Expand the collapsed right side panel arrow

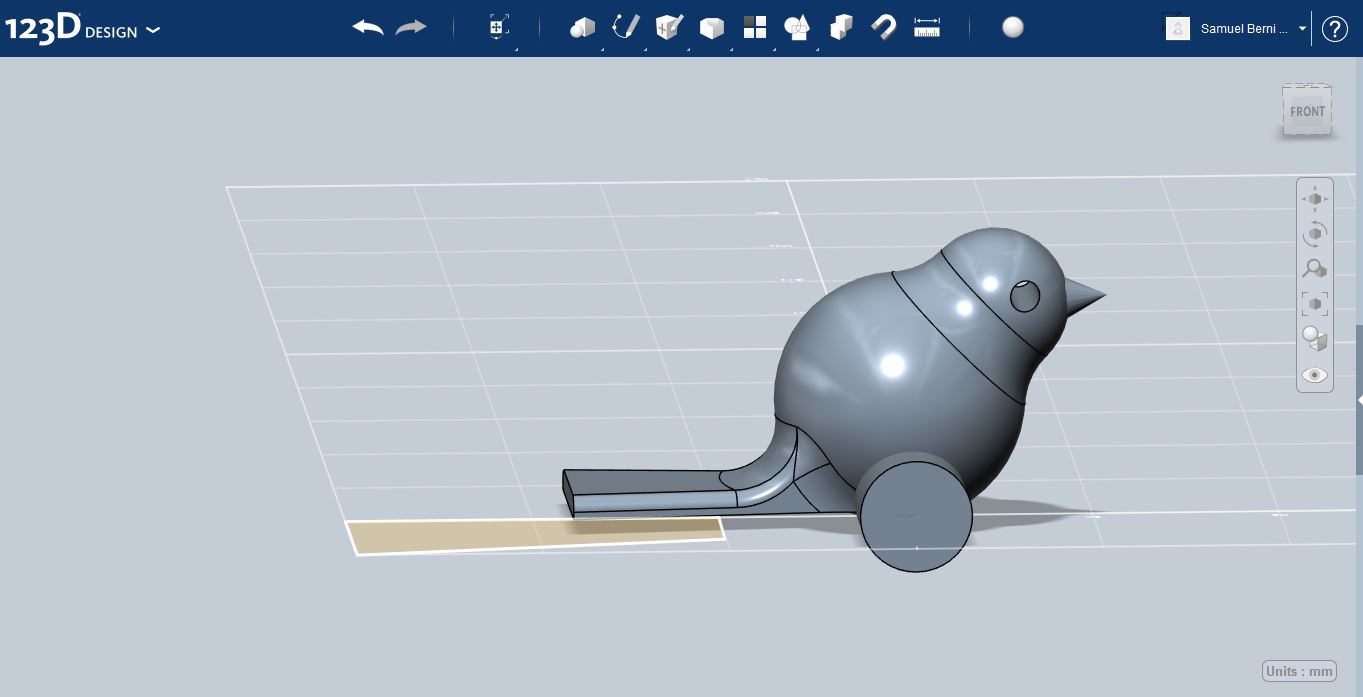[x=1359, y=400]
